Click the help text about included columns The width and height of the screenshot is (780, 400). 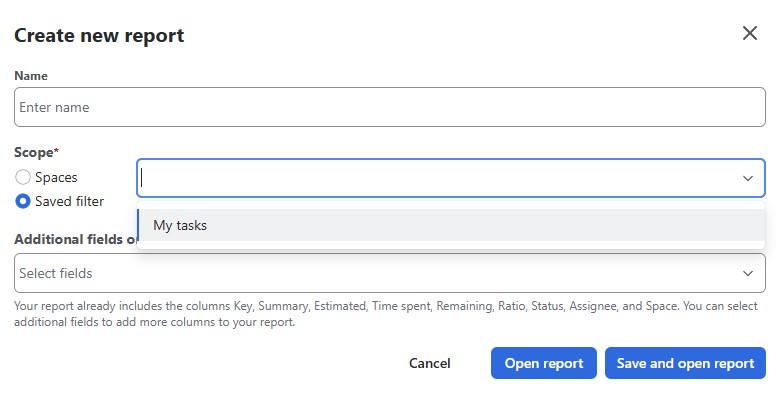coord(385,314)
